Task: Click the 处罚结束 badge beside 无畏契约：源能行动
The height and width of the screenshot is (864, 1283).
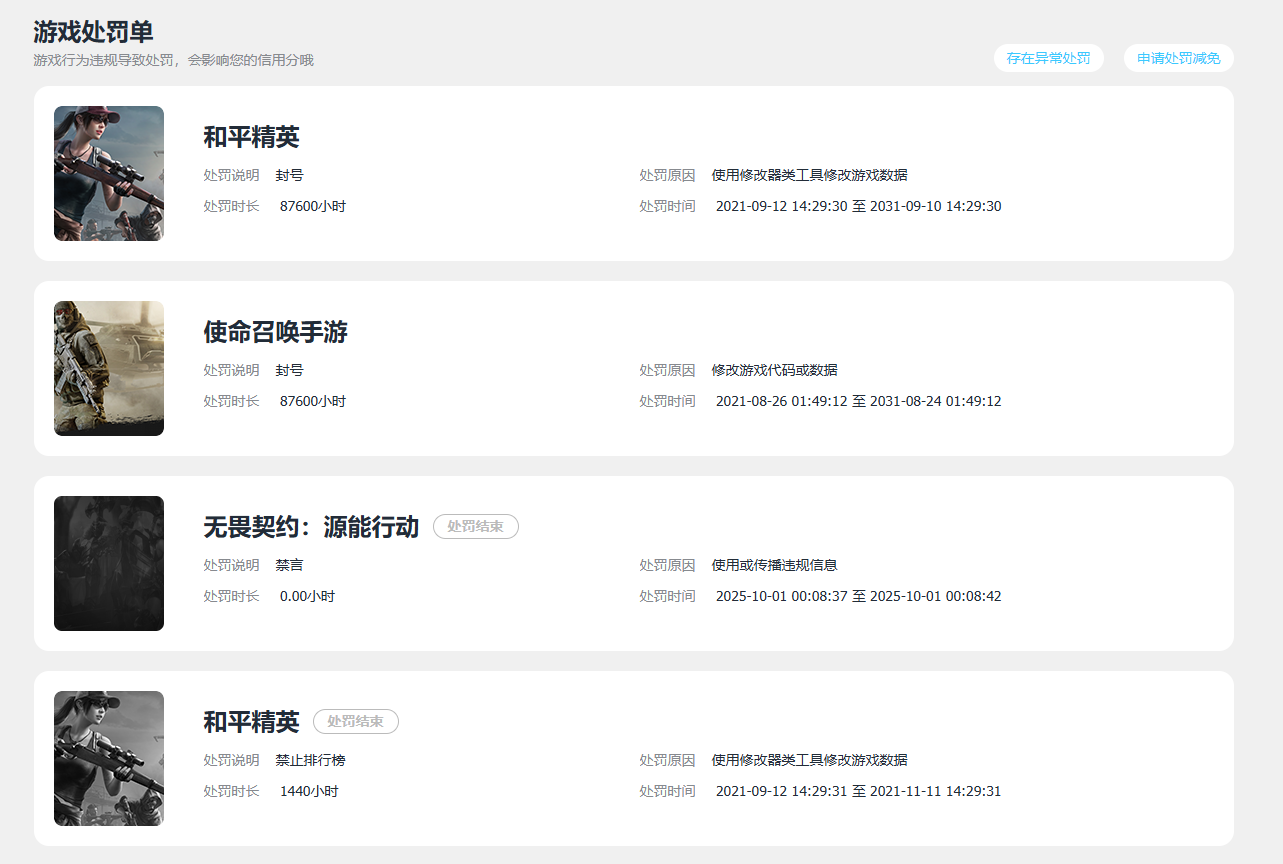Action: tap(476, 527)
